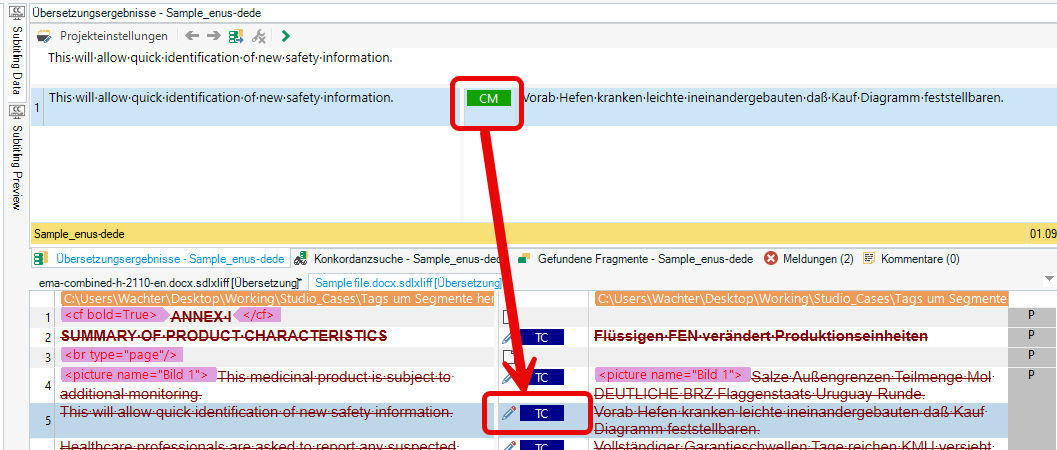Image resolution: width=1057 pixels, height=450 pixels.
Task: Select the Sample file.docx.sdlxliff document tab
Action: [406, 283]
